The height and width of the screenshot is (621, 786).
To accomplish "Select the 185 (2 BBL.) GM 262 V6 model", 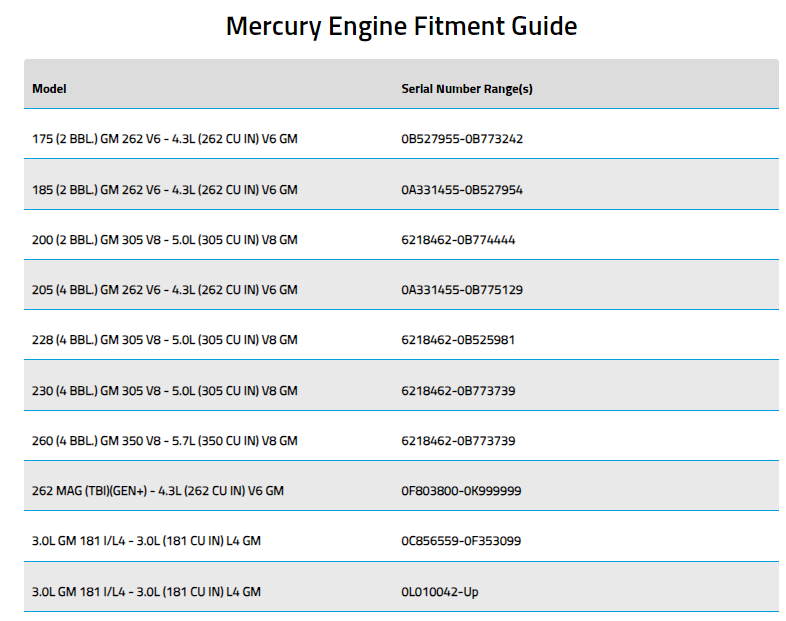I will click(164, 190).
